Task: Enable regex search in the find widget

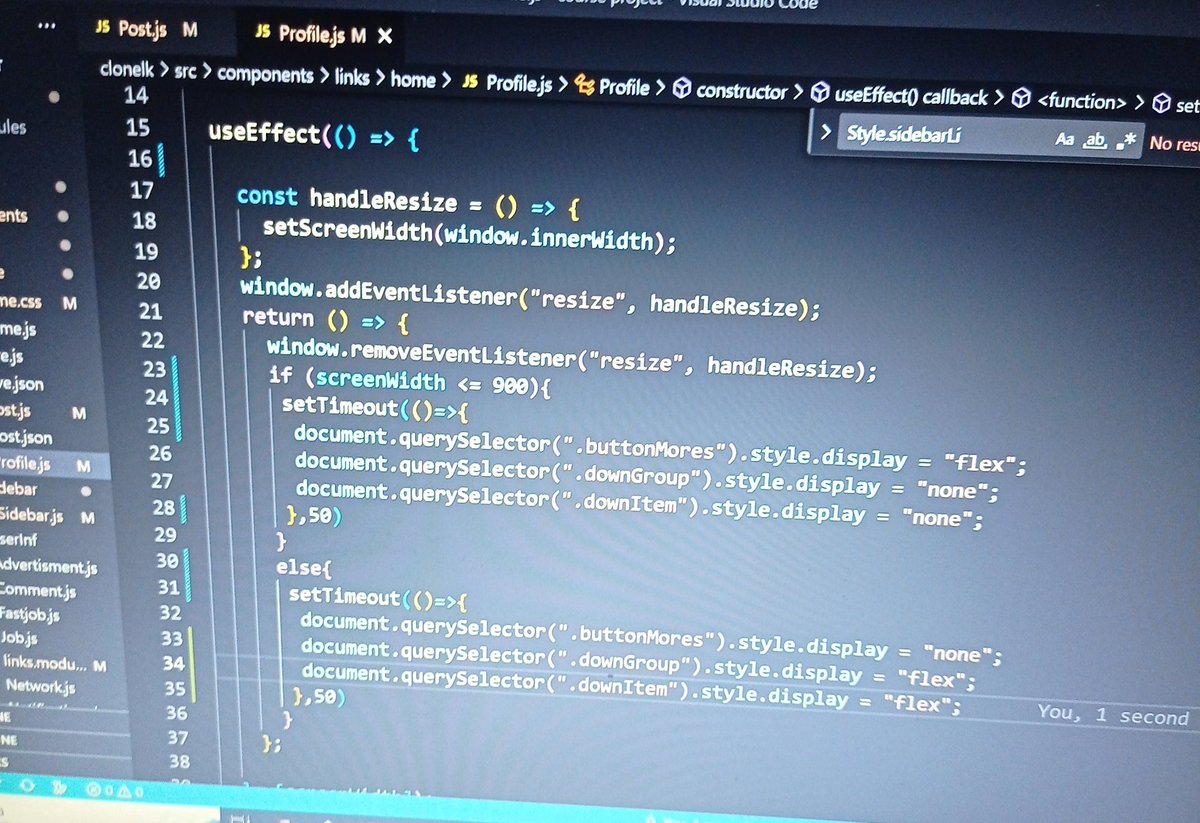Action: pos(1127,140)
